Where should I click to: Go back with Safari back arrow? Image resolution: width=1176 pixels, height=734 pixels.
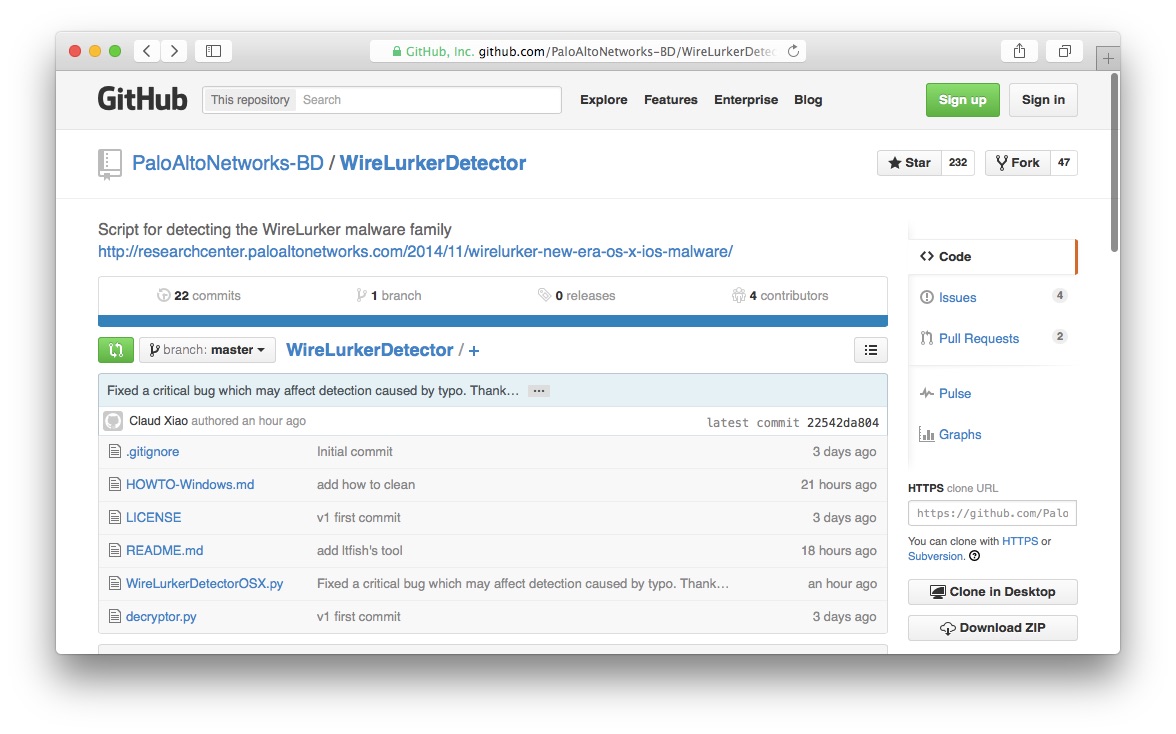point(147,51)
